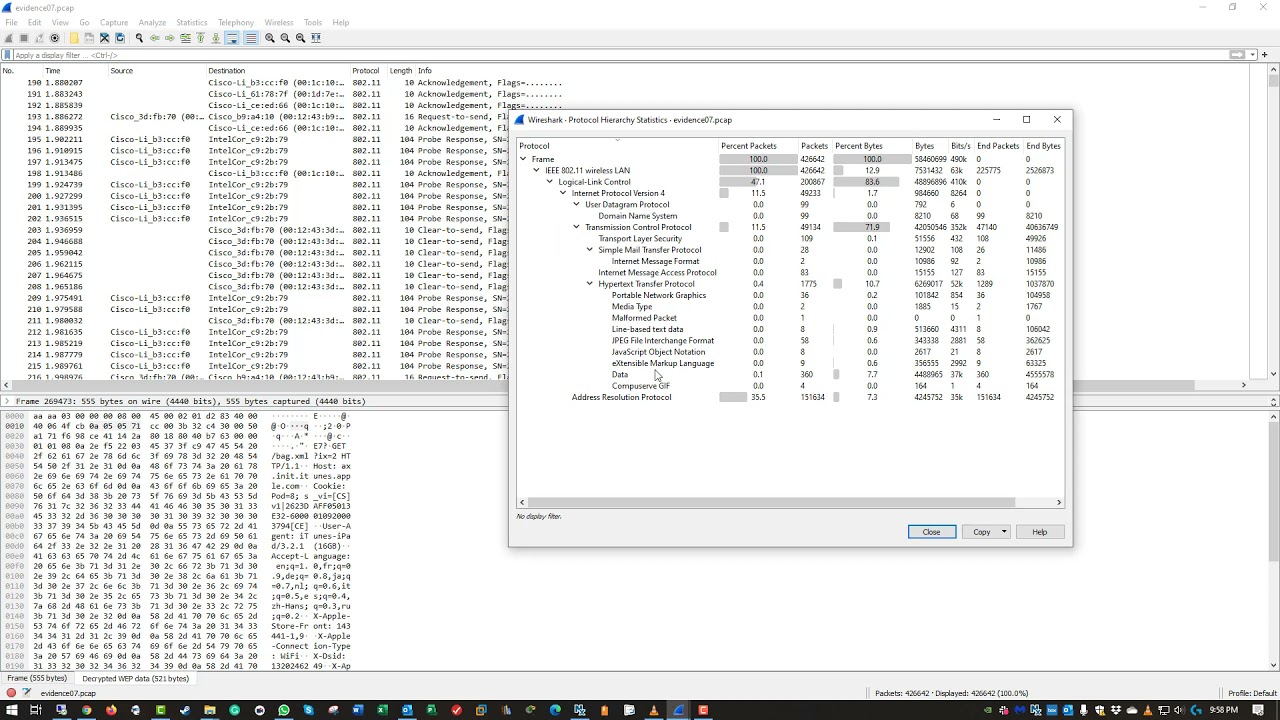Reload the capture file
This screenshot has width=1280, height=720.
(x=120, y=38)
